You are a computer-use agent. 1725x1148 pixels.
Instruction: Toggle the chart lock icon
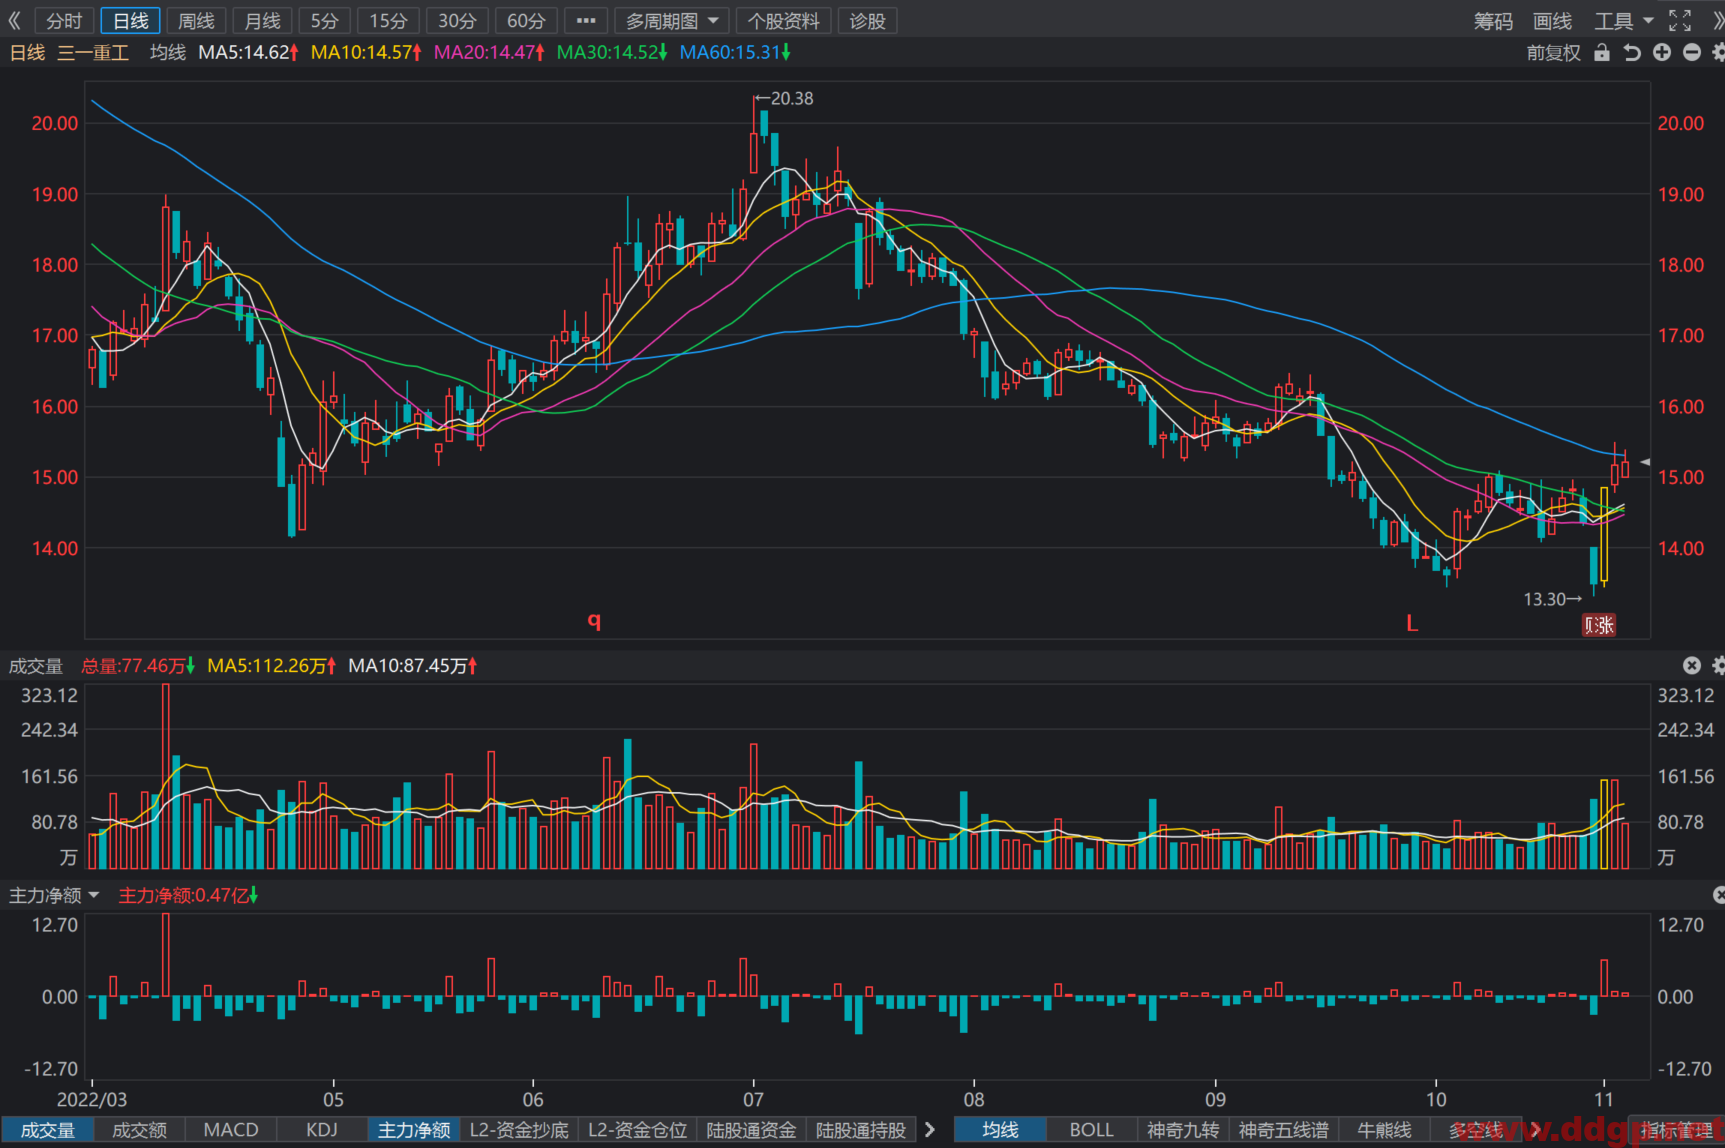pyautogui.click(x=1602, y=53)
